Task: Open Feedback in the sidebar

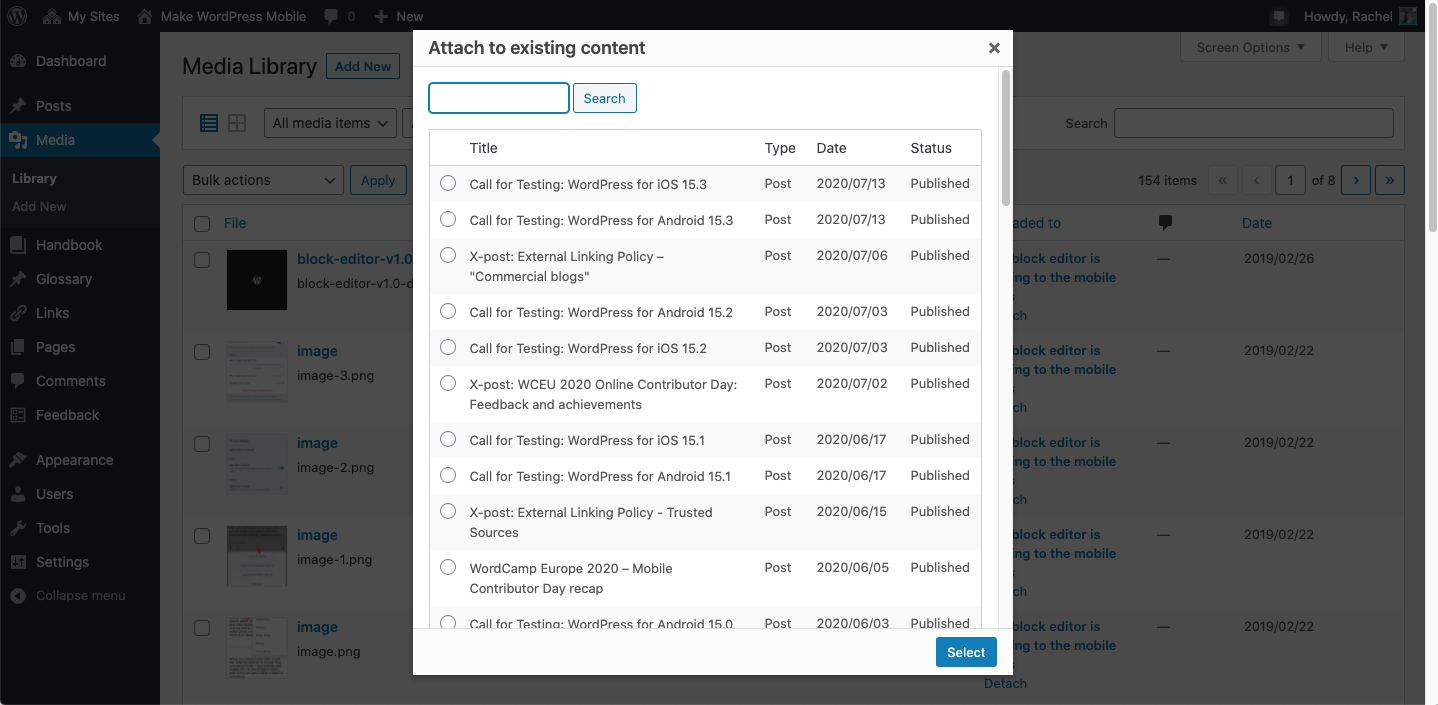Action: point(80,415)
